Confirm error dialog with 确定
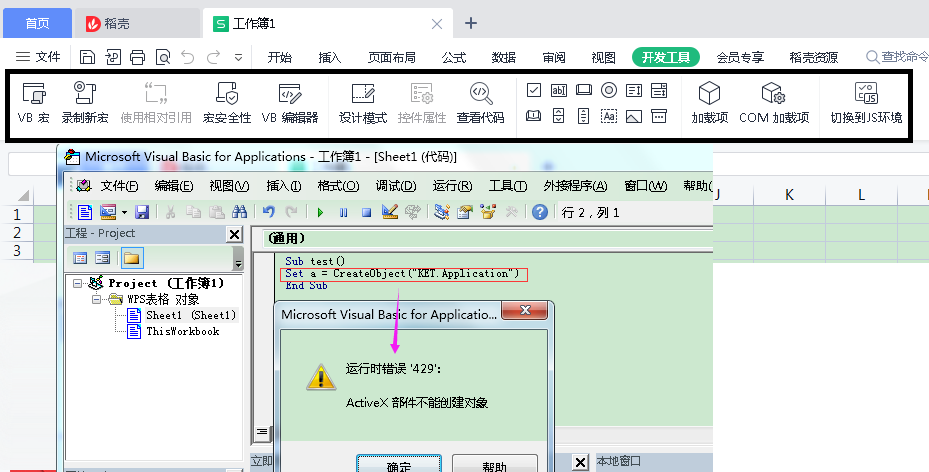Viewport: 929px width, 472px height. pos(399,464)
